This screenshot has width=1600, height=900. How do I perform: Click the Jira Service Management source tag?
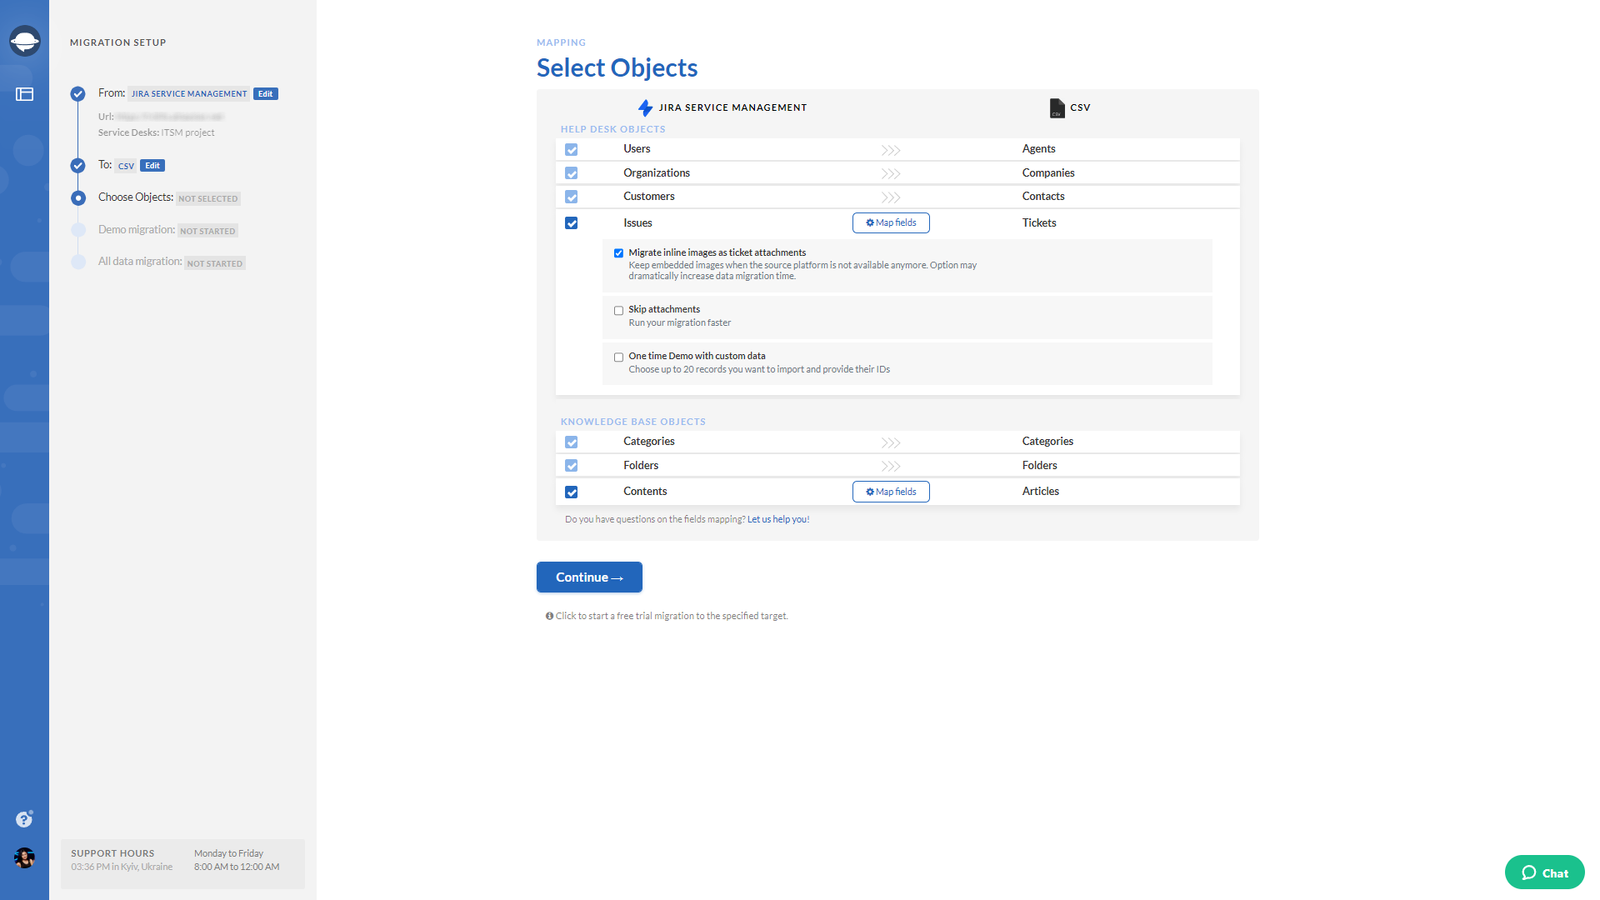tap(189, 94)
